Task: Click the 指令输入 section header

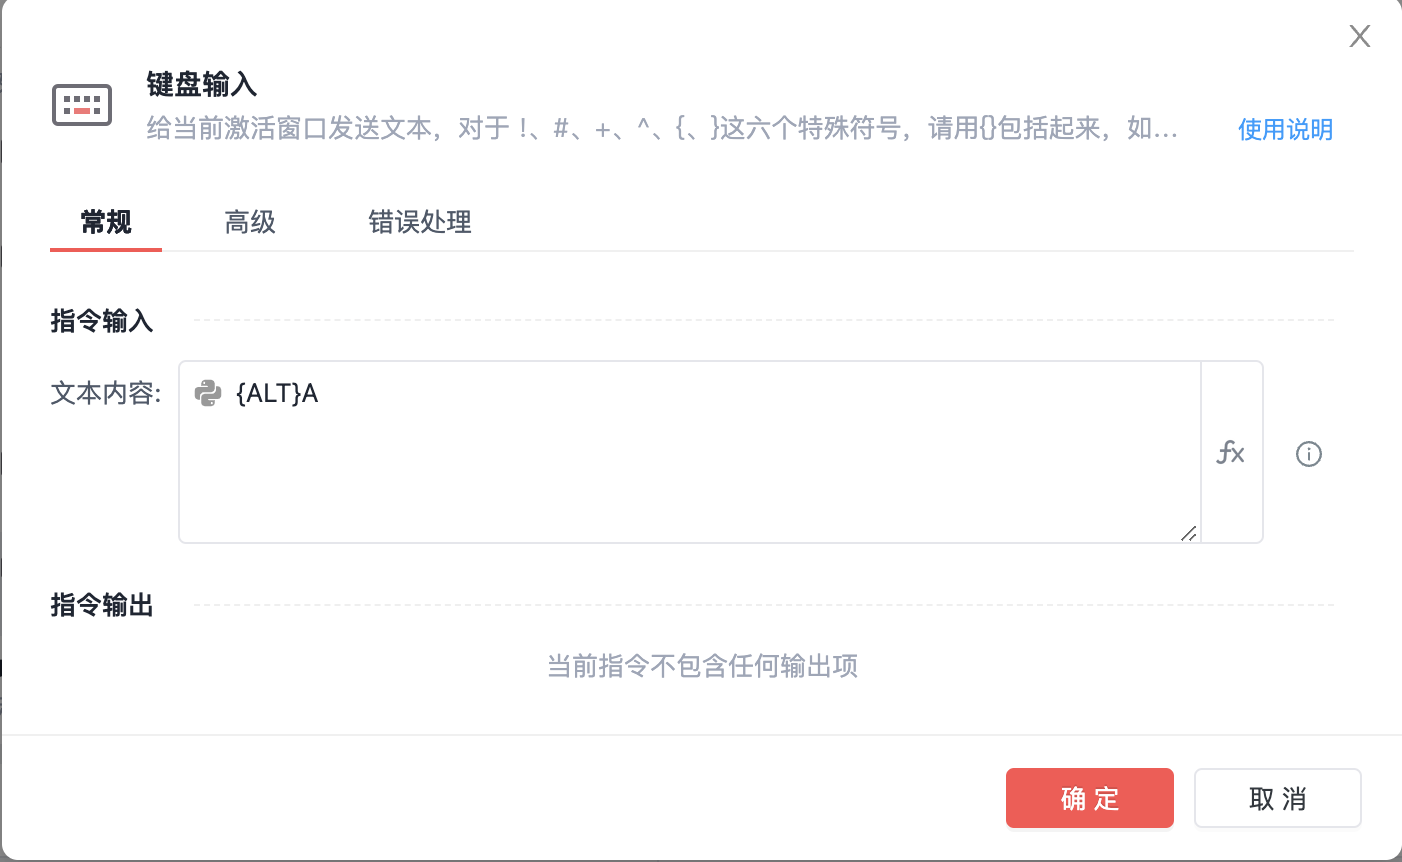Action: click(x=102, y=321)
